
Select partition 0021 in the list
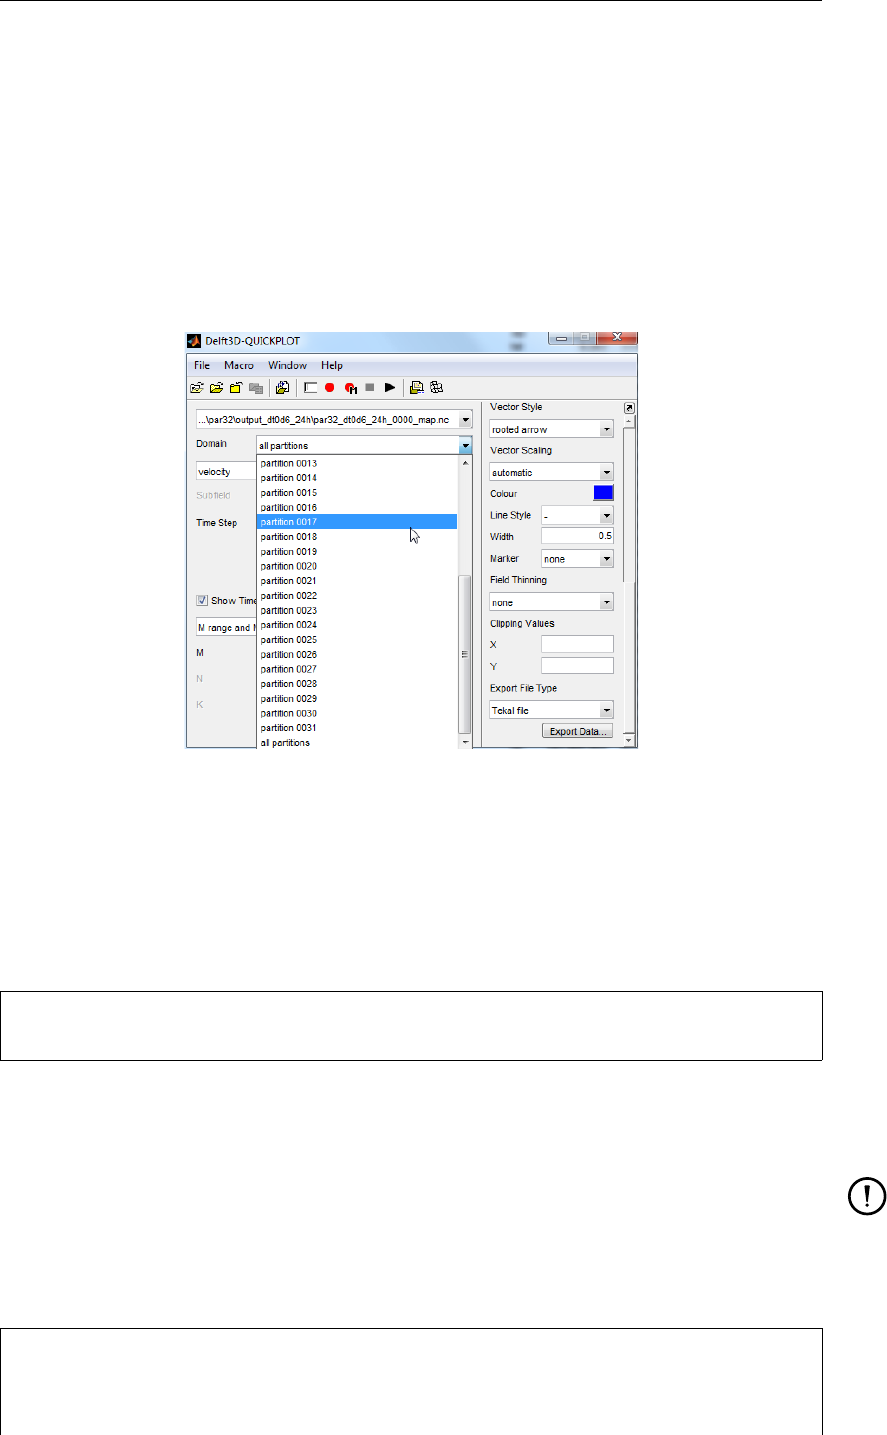(357, 581)
